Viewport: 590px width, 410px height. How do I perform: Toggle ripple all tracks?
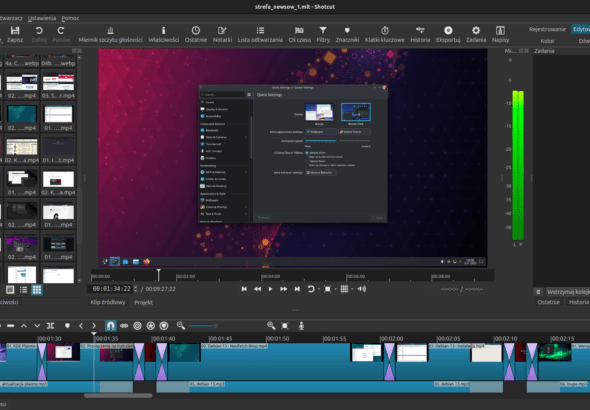(x=151, y=326)
